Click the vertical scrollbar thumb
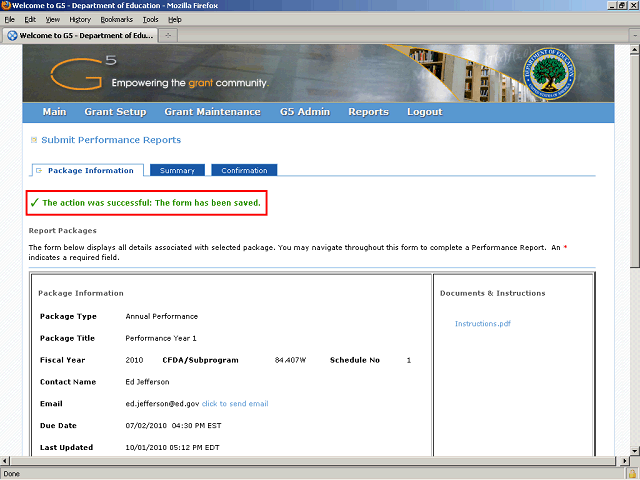The image size is (640, 480). [x=634, y=161]
